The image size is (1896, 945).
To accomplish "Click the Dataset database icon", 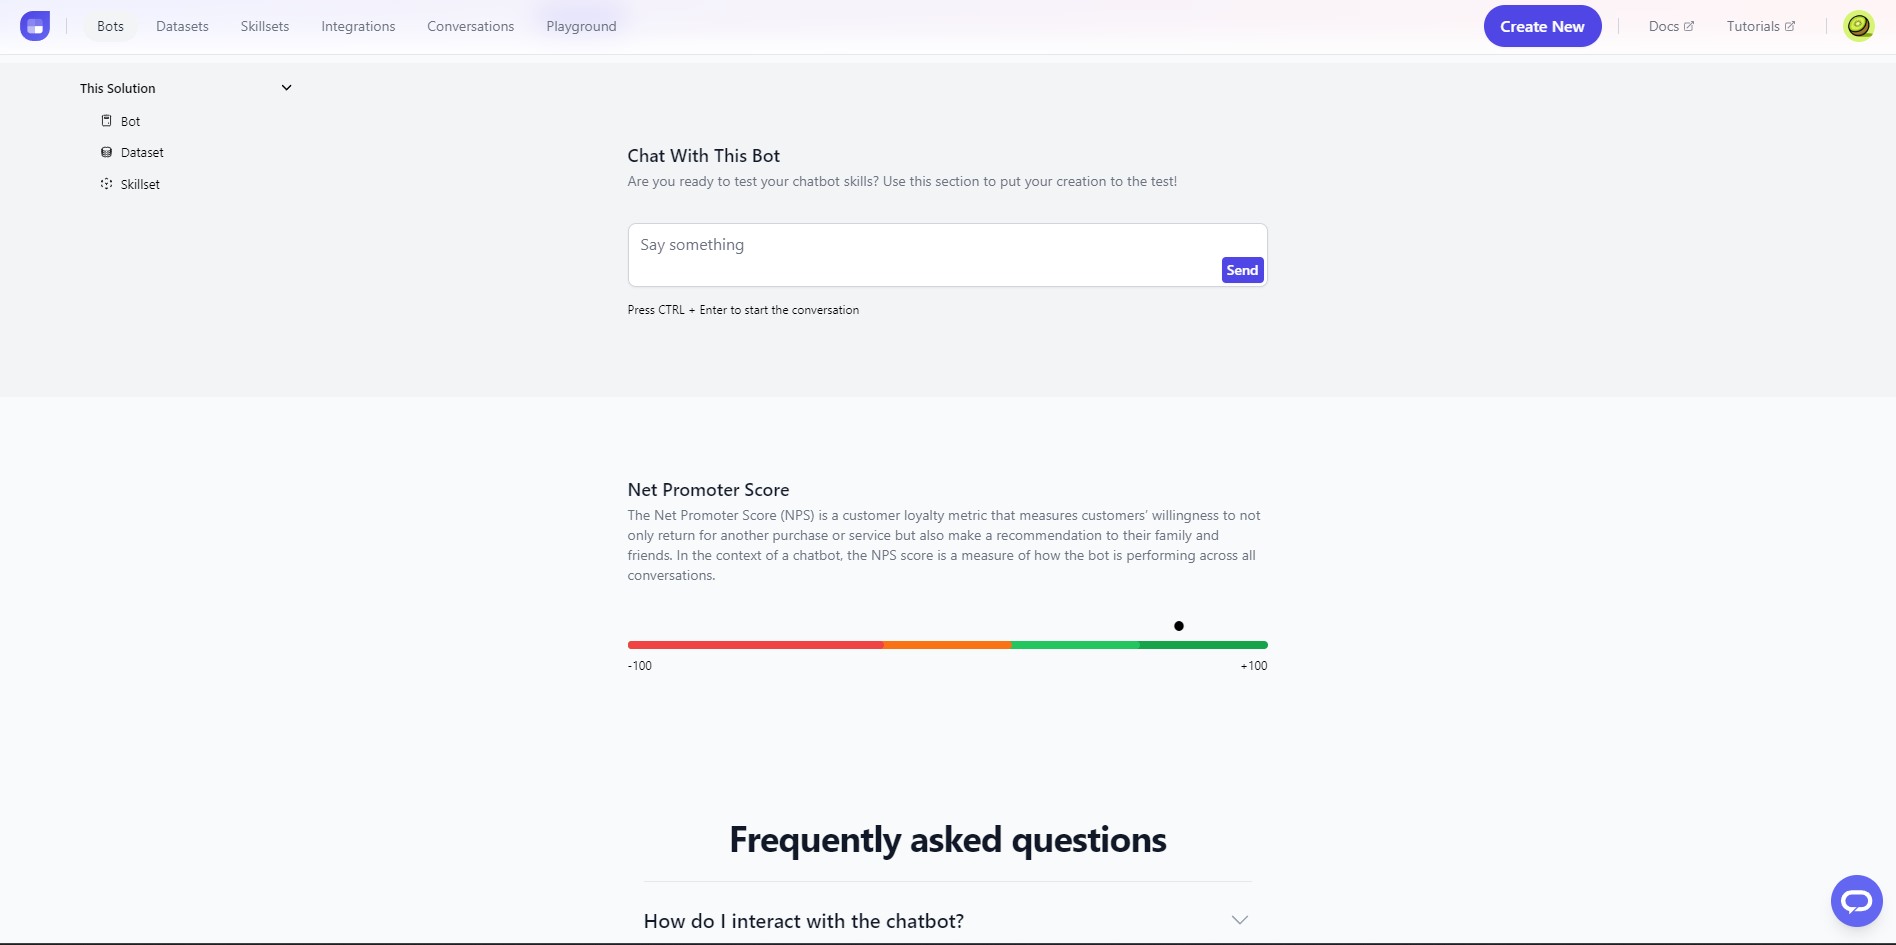I will pyautogui.click(x=106, y=152).
